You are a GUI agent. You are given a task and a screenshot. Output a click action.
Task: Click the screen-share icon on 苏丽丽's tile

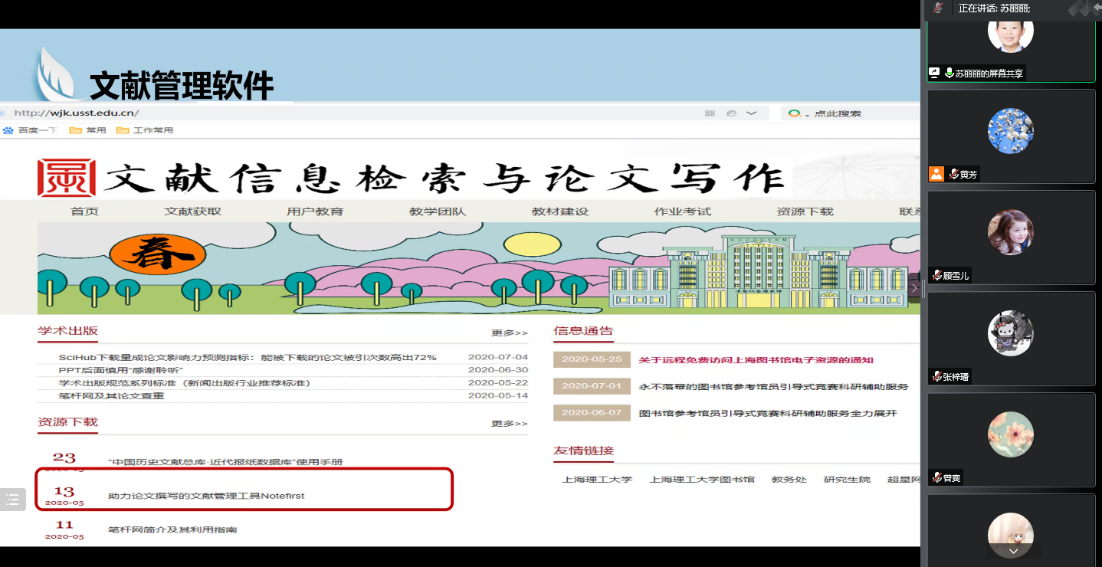[935, 73]
